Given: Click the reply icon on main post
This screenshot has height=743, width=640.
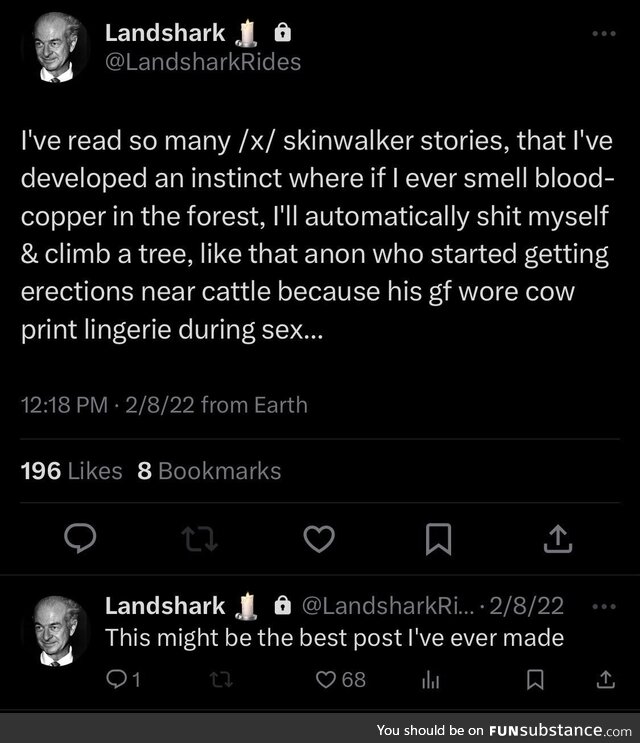Looking at the screenshot, I should coord(79,539).
